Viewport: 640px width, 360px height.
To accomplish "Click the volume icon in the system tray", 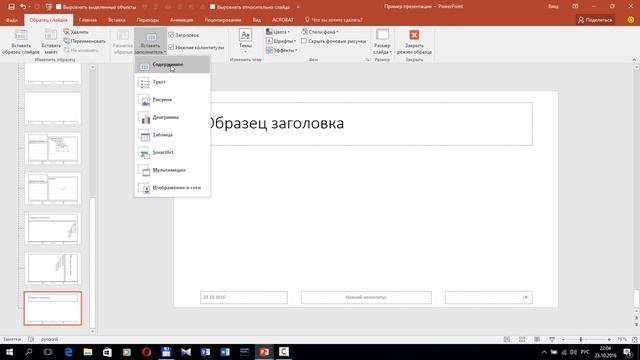I will point(573,352).
